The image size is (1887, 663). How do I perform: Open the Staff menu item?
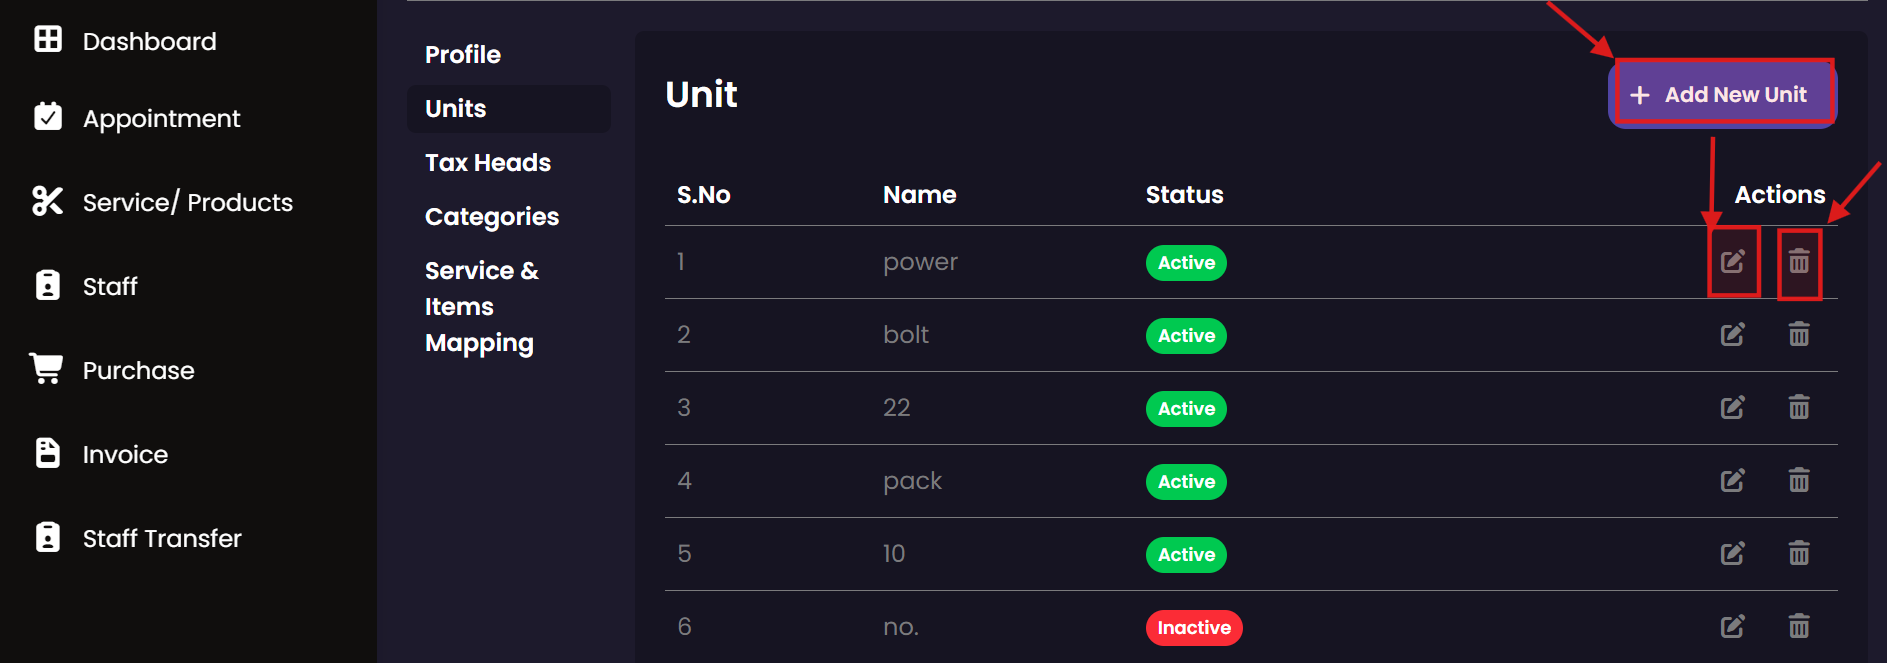coord(110,286)
